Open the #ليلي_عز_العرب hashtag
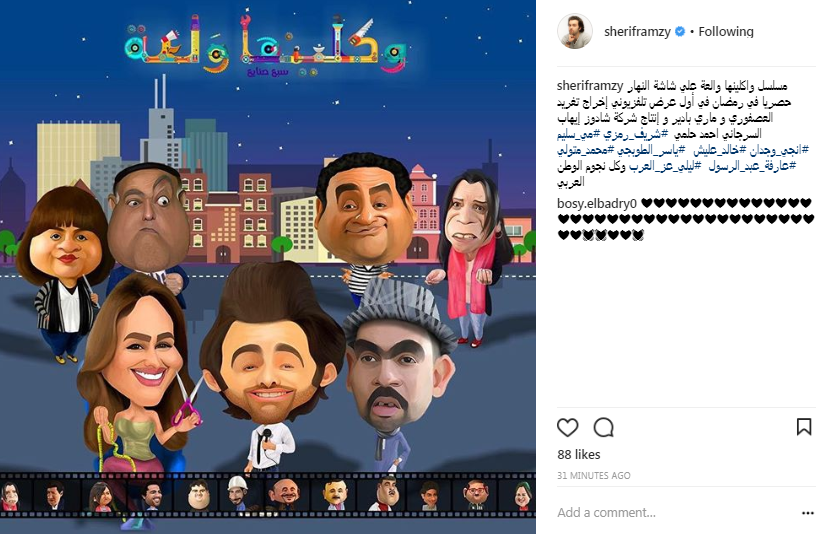Image resolution: width=831 pixels, height=534 pixels. pos(666,166)
